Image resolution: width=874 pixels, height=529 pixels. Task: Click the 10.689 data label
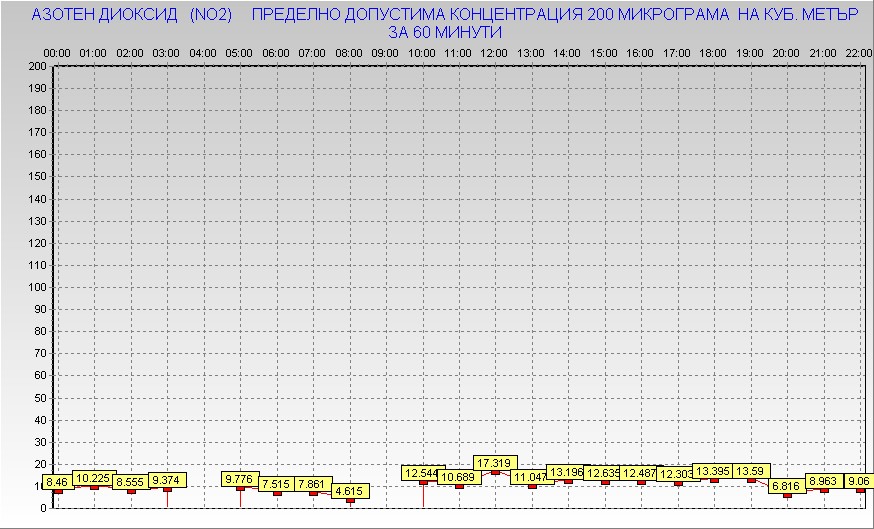(x=457, y=477)
